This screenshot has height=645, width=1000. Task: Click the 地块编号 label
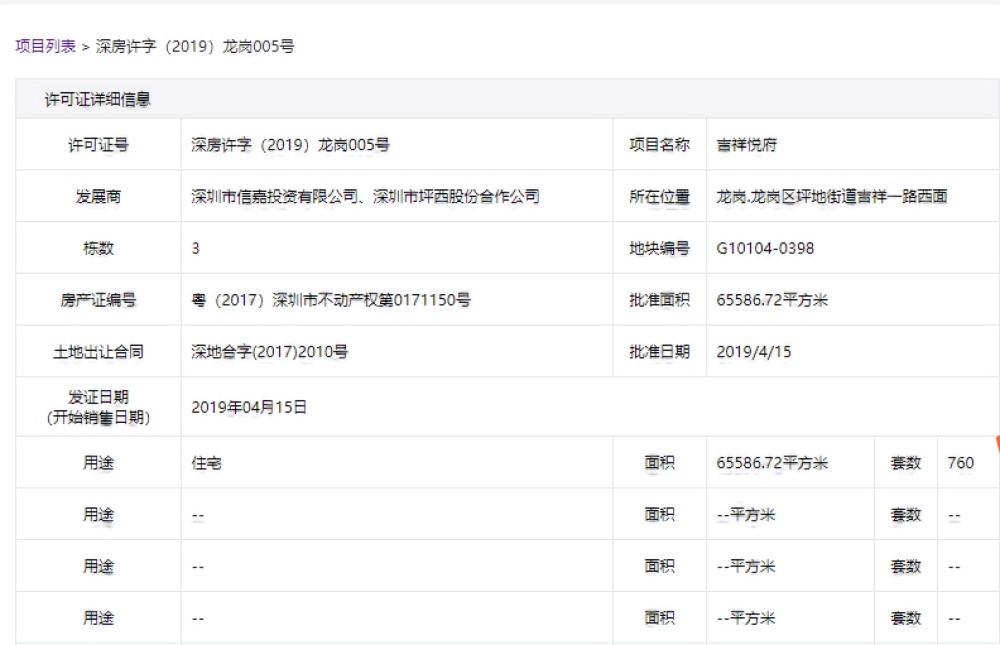pos(659,248)
